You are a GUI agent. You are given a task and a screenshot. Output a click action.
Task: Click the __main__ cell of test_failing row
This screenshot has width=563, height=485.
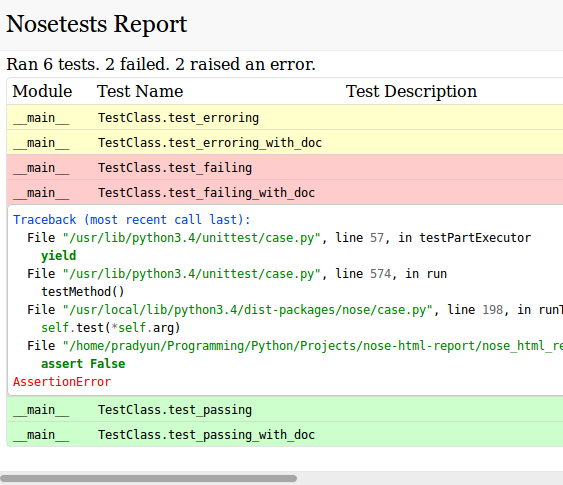pyautogui.click(x=41, y=168)
